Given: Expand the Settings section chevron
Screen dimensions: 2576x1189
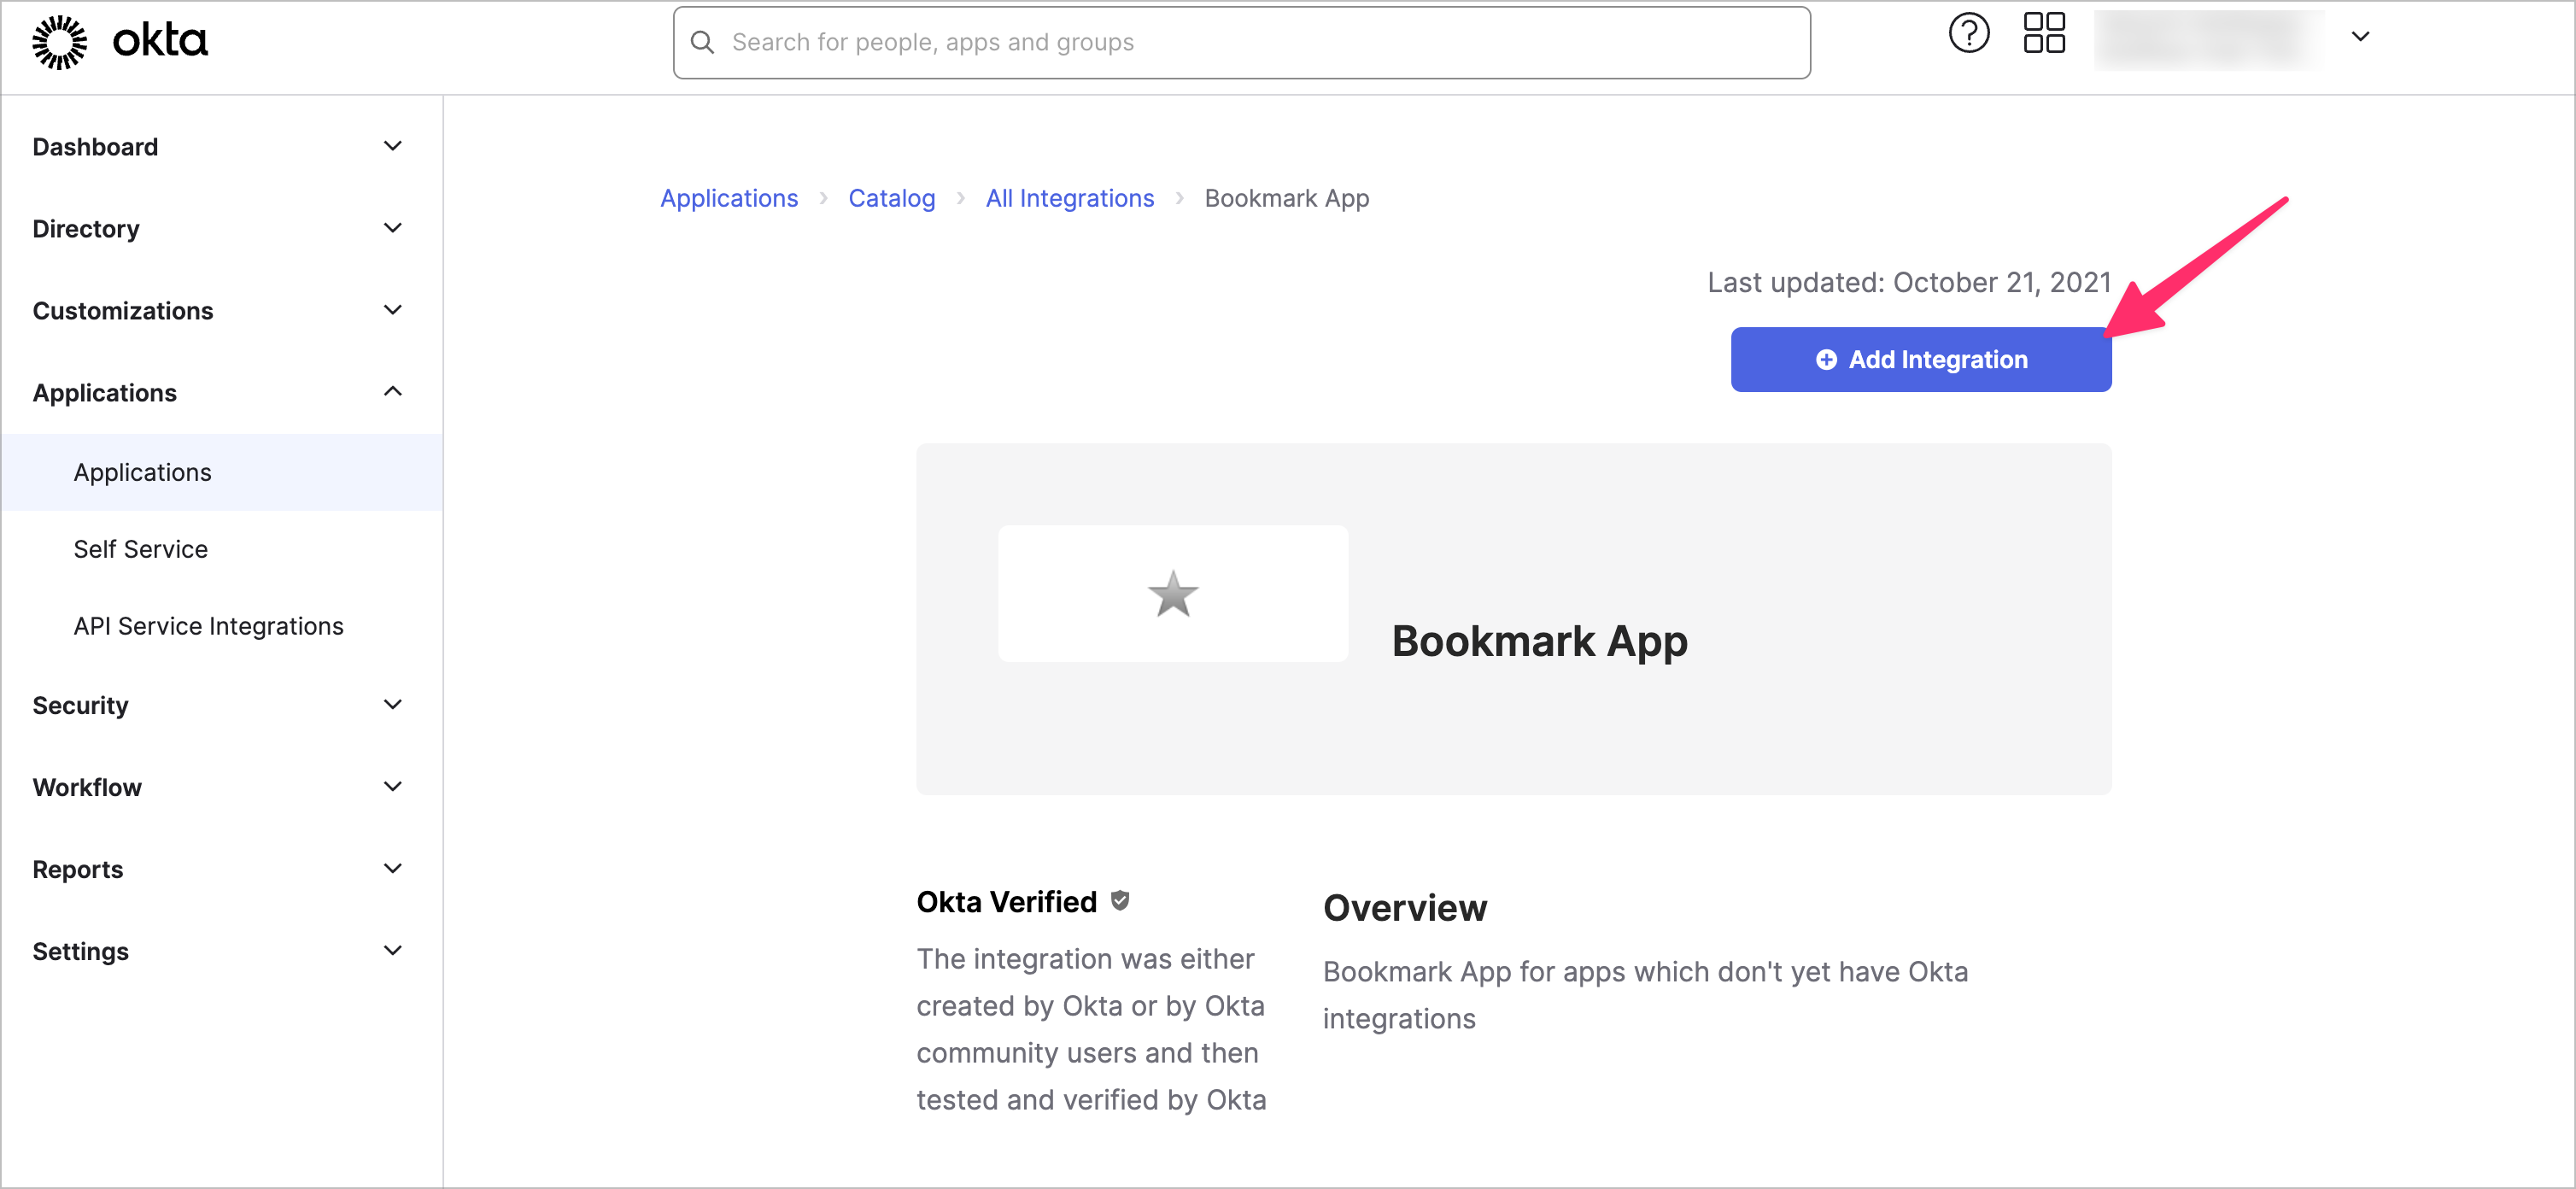Looking at the screenshot, I should (x=393, y=951).
